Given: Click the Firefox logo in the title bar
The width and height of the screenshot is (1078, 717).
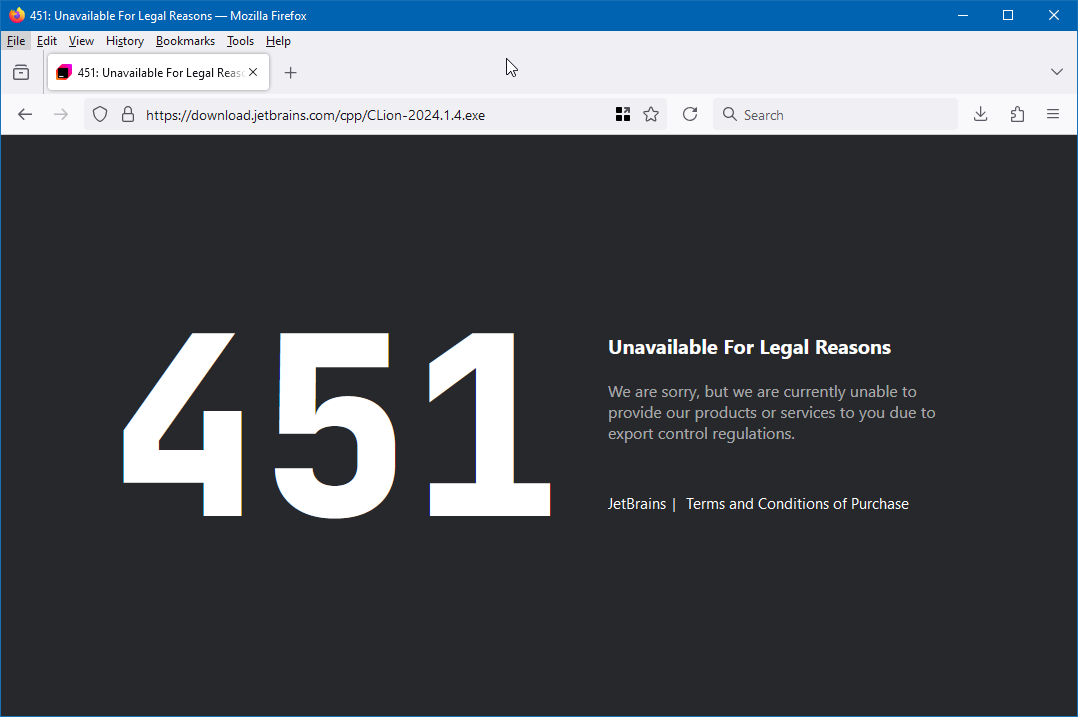Looking at the screenshot, I should tap(16, 15).
